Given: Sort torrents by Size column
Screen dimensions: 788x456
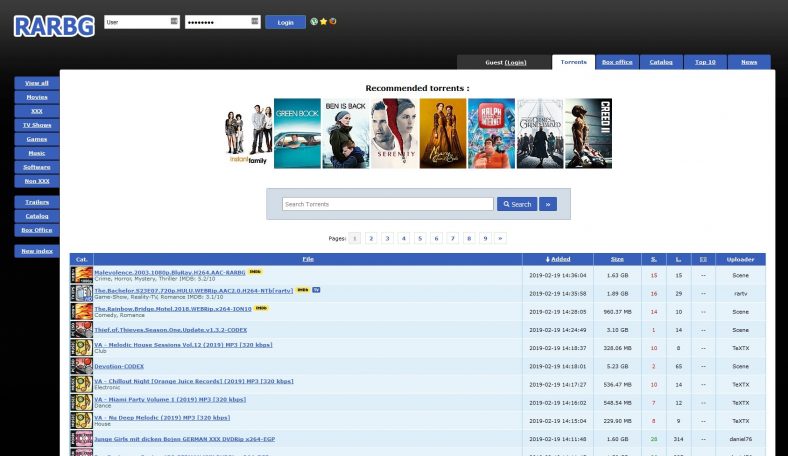Looking at the screenshot, I should click(x=617, y=259).
